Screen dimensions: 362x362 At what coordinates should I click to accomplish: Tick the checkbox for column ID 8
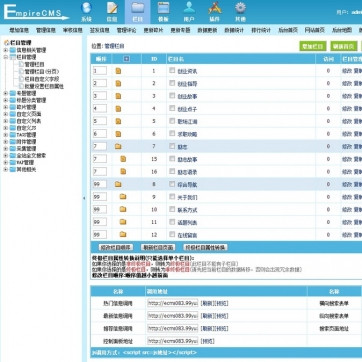point(172,184)
